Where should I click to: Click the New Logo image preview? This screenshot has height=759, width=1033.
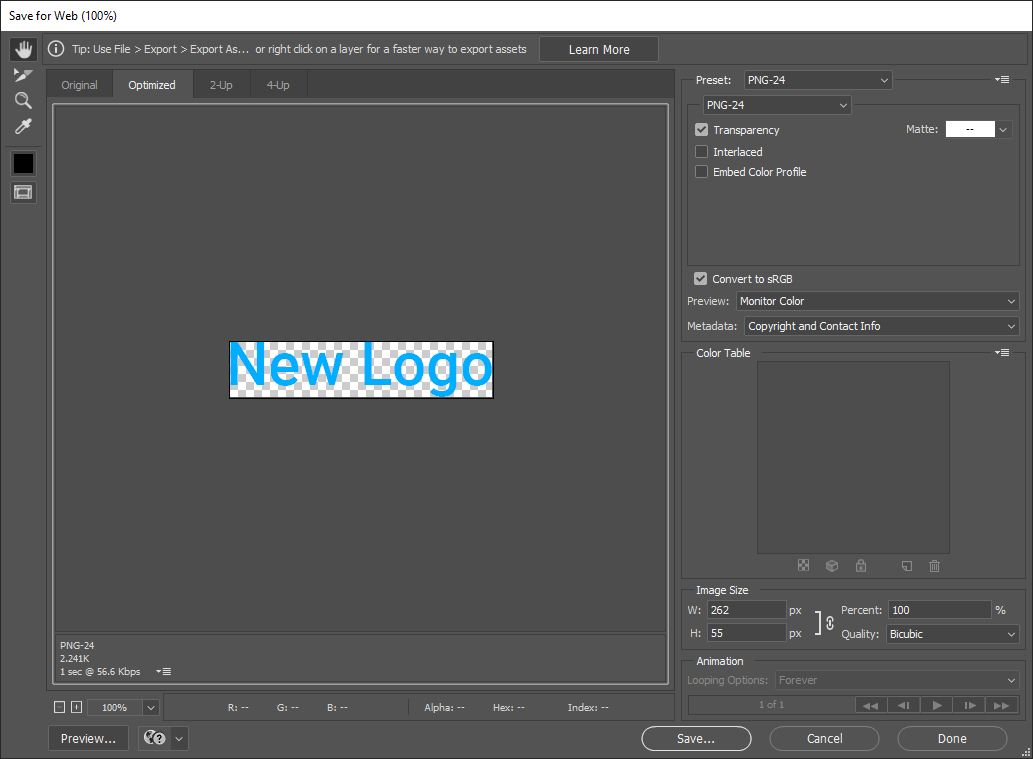[361, 370]
